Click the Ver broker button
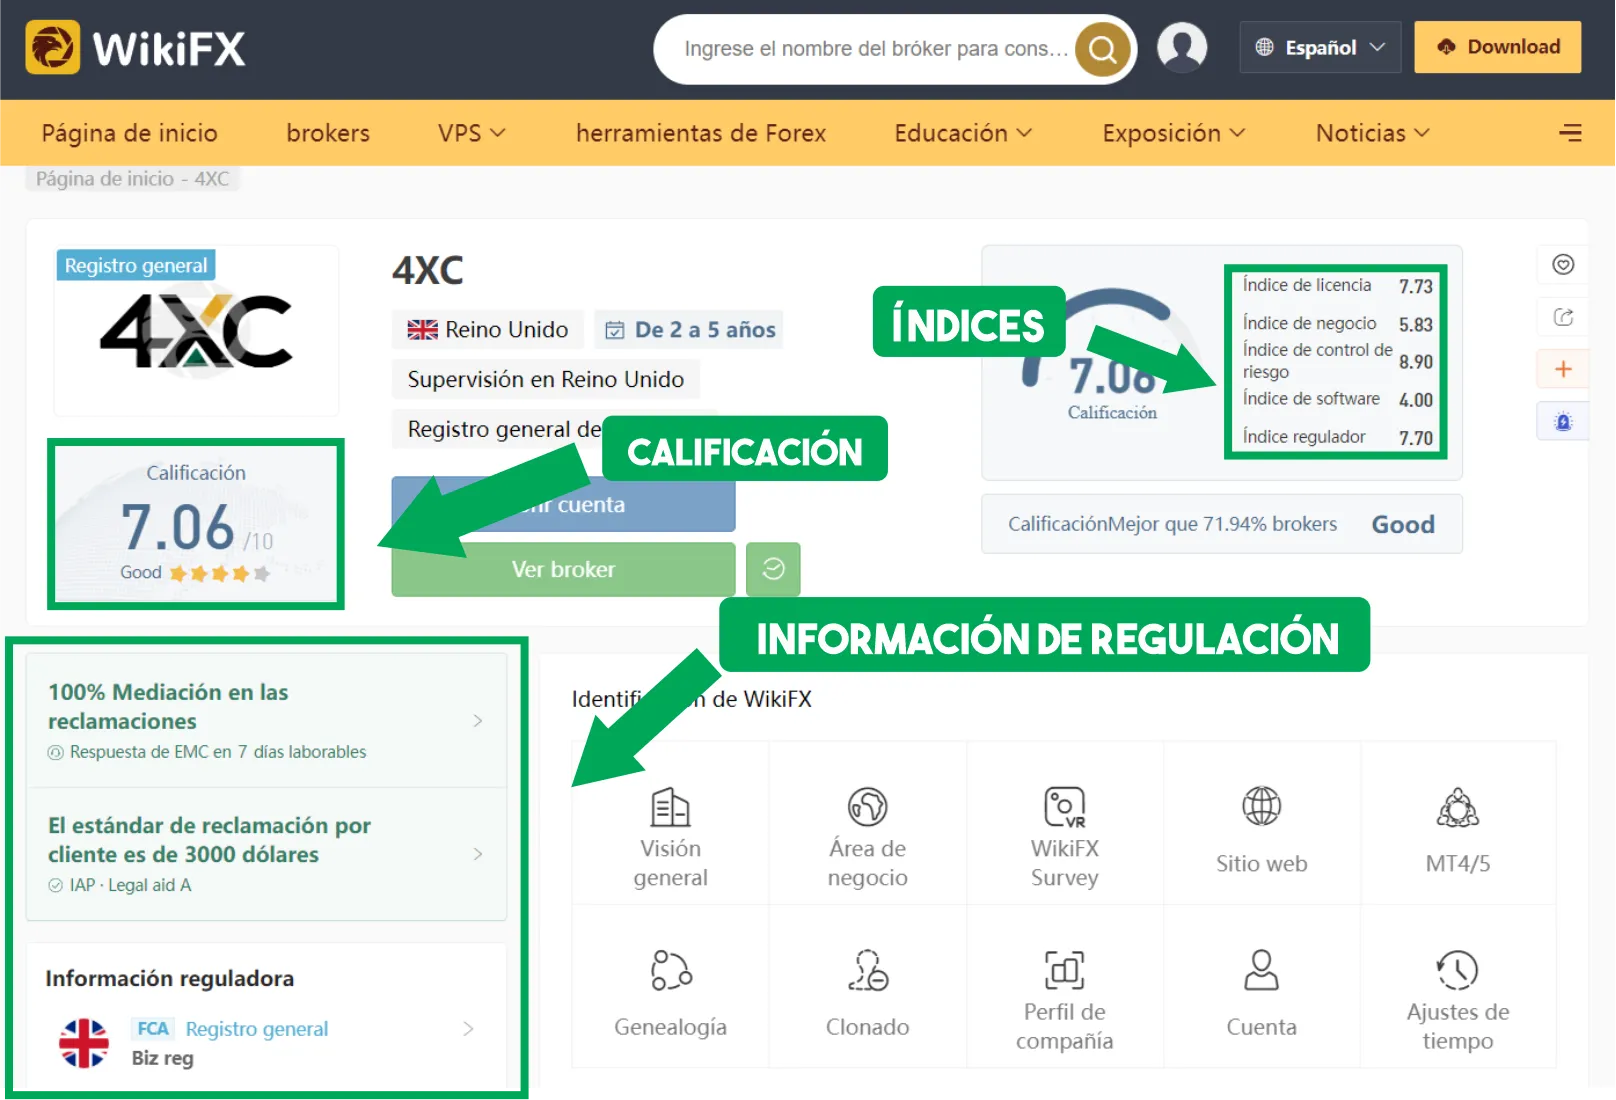 pyautogui.click(x=563, y=569)
